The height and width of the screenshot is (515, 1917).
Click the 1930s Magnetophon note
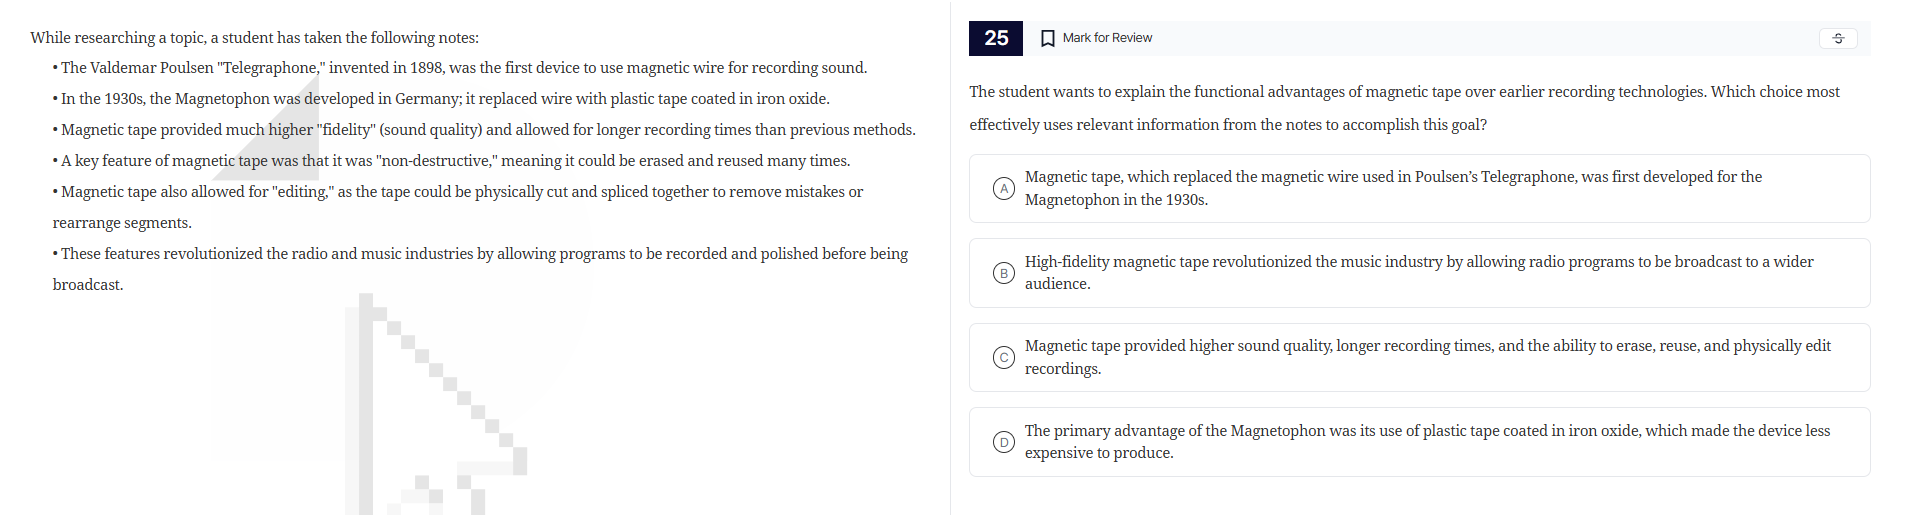pyautogui.click(x=445, y=99)
